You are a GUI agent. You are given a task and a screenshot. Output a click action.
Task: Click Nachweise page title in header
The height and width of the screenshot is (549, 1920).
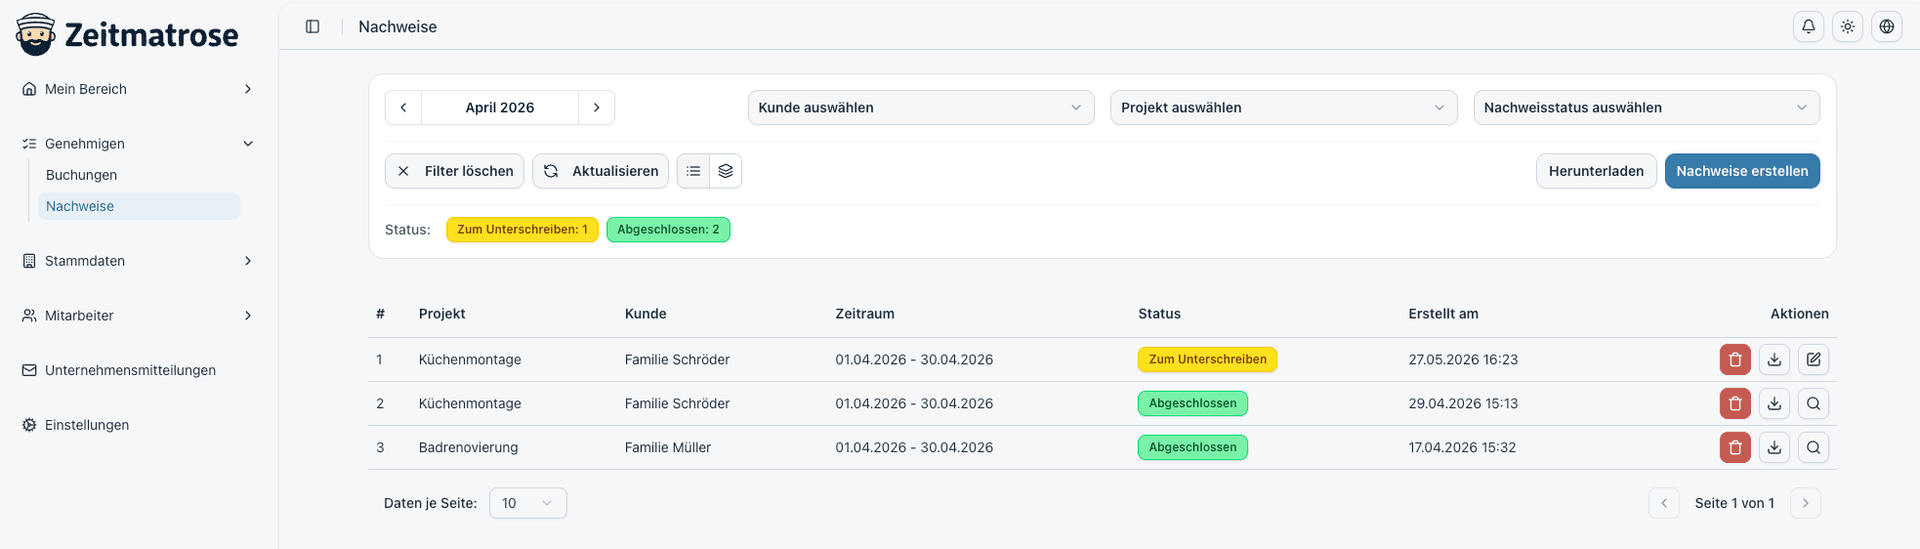[397, 27]
